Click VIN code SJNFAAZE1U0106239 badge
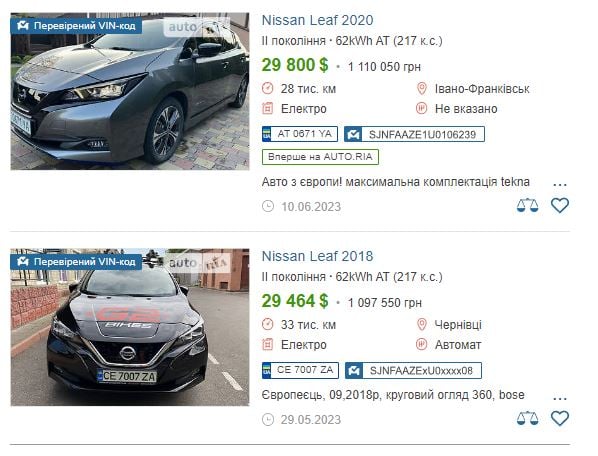 point(414,134)
